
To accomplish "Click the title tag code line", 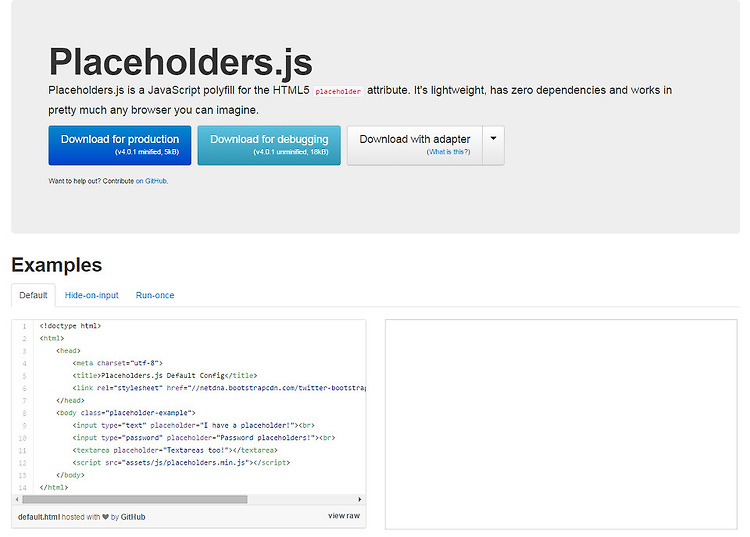I will coord(165,375).
